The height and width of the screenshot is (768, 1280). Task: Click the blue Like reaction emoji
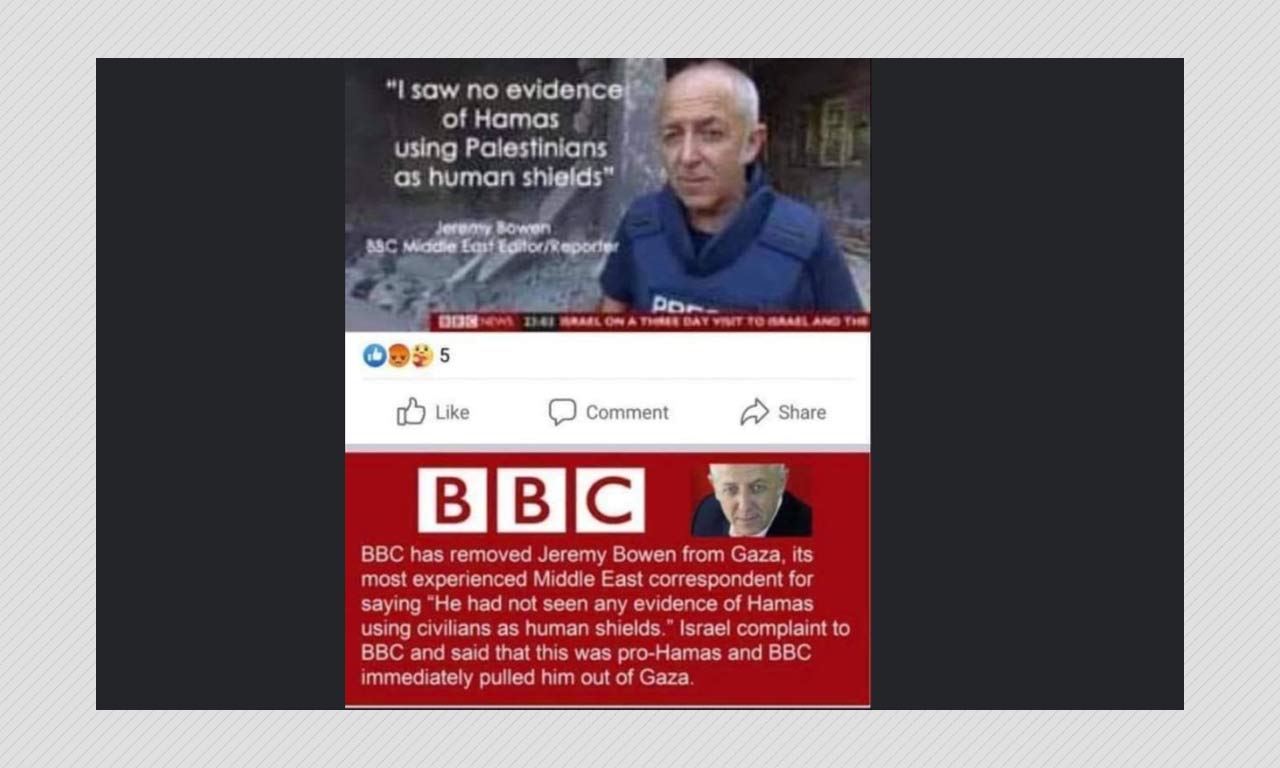point(375,356)
